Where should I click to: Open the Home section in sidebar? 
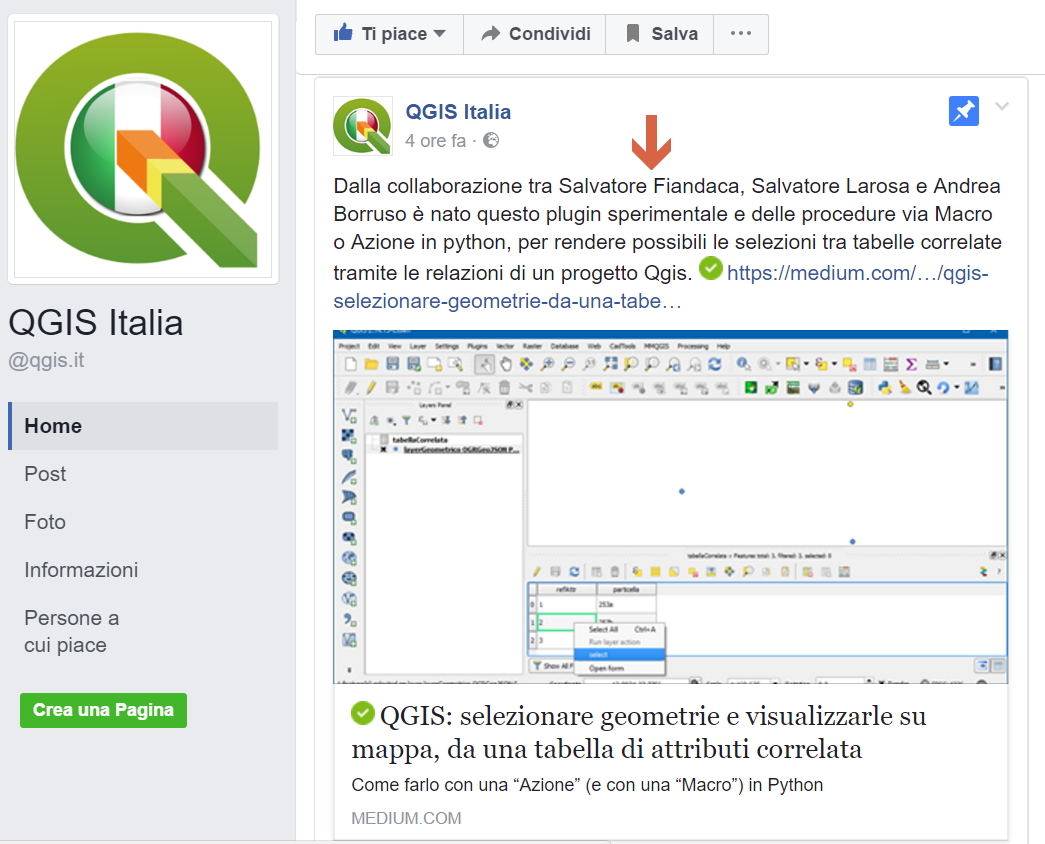(53, 426)
